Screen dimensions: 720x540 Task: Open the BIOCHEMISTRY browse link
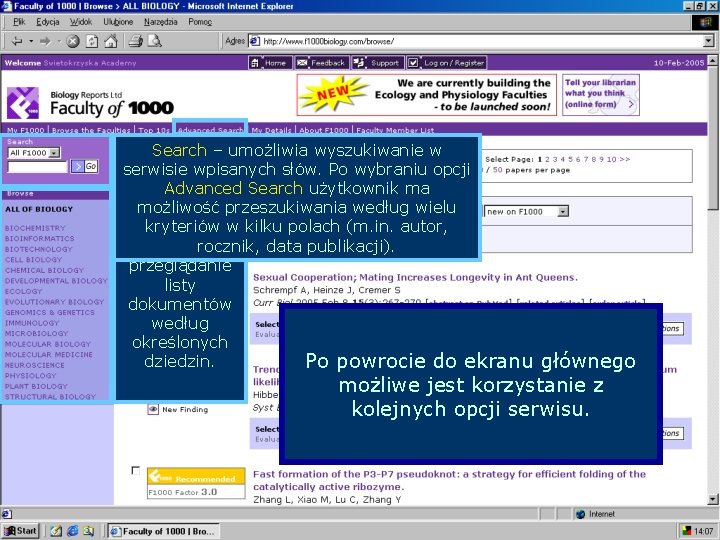35,228
